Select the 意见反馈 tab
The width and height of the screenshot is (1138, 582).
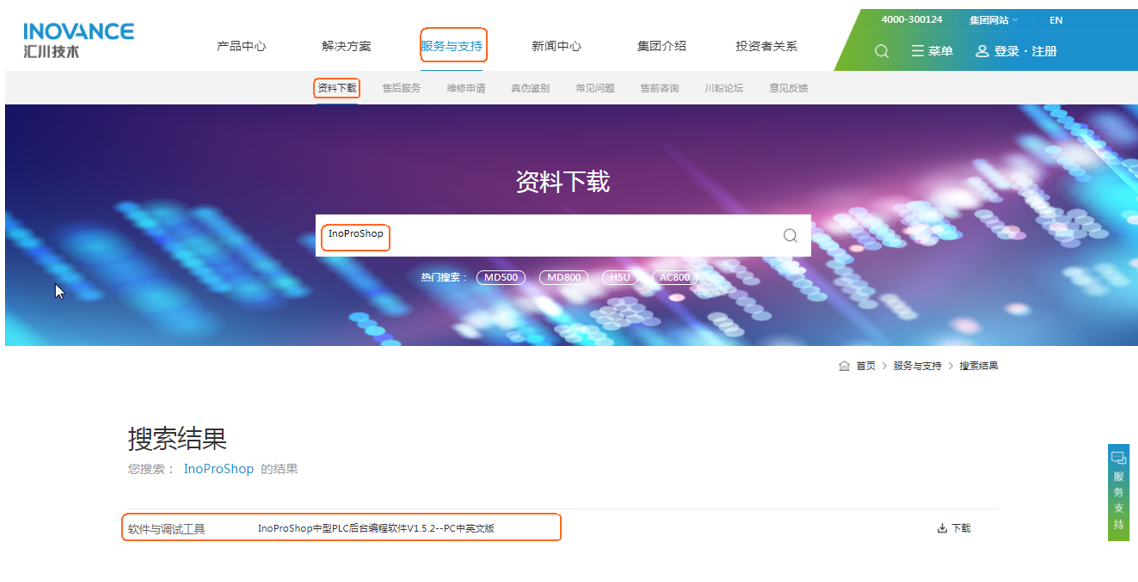click(789, 89)
